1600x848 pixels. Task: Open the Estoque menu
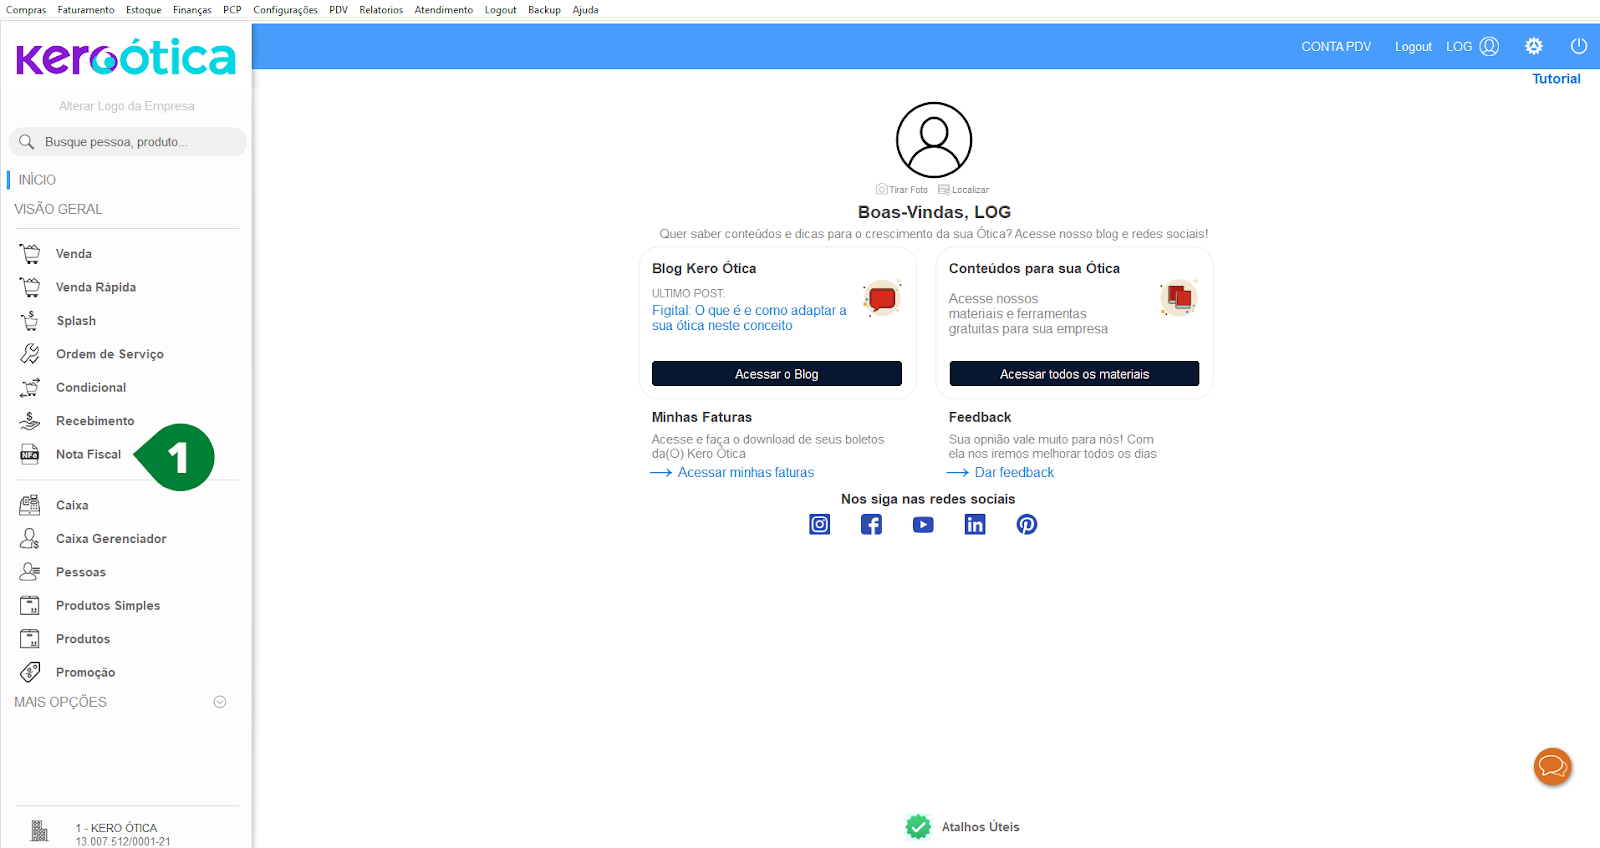click(x=144, y=10)
